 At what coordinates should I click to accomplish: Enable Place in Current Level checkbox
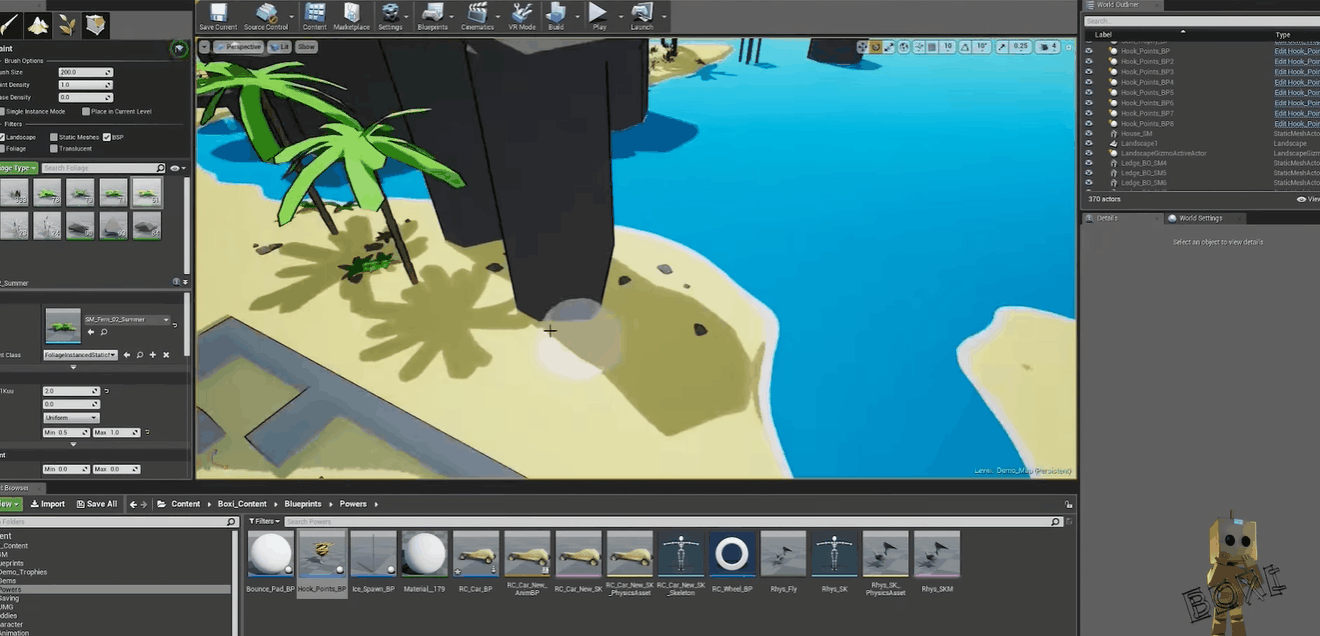pos(86,111)
